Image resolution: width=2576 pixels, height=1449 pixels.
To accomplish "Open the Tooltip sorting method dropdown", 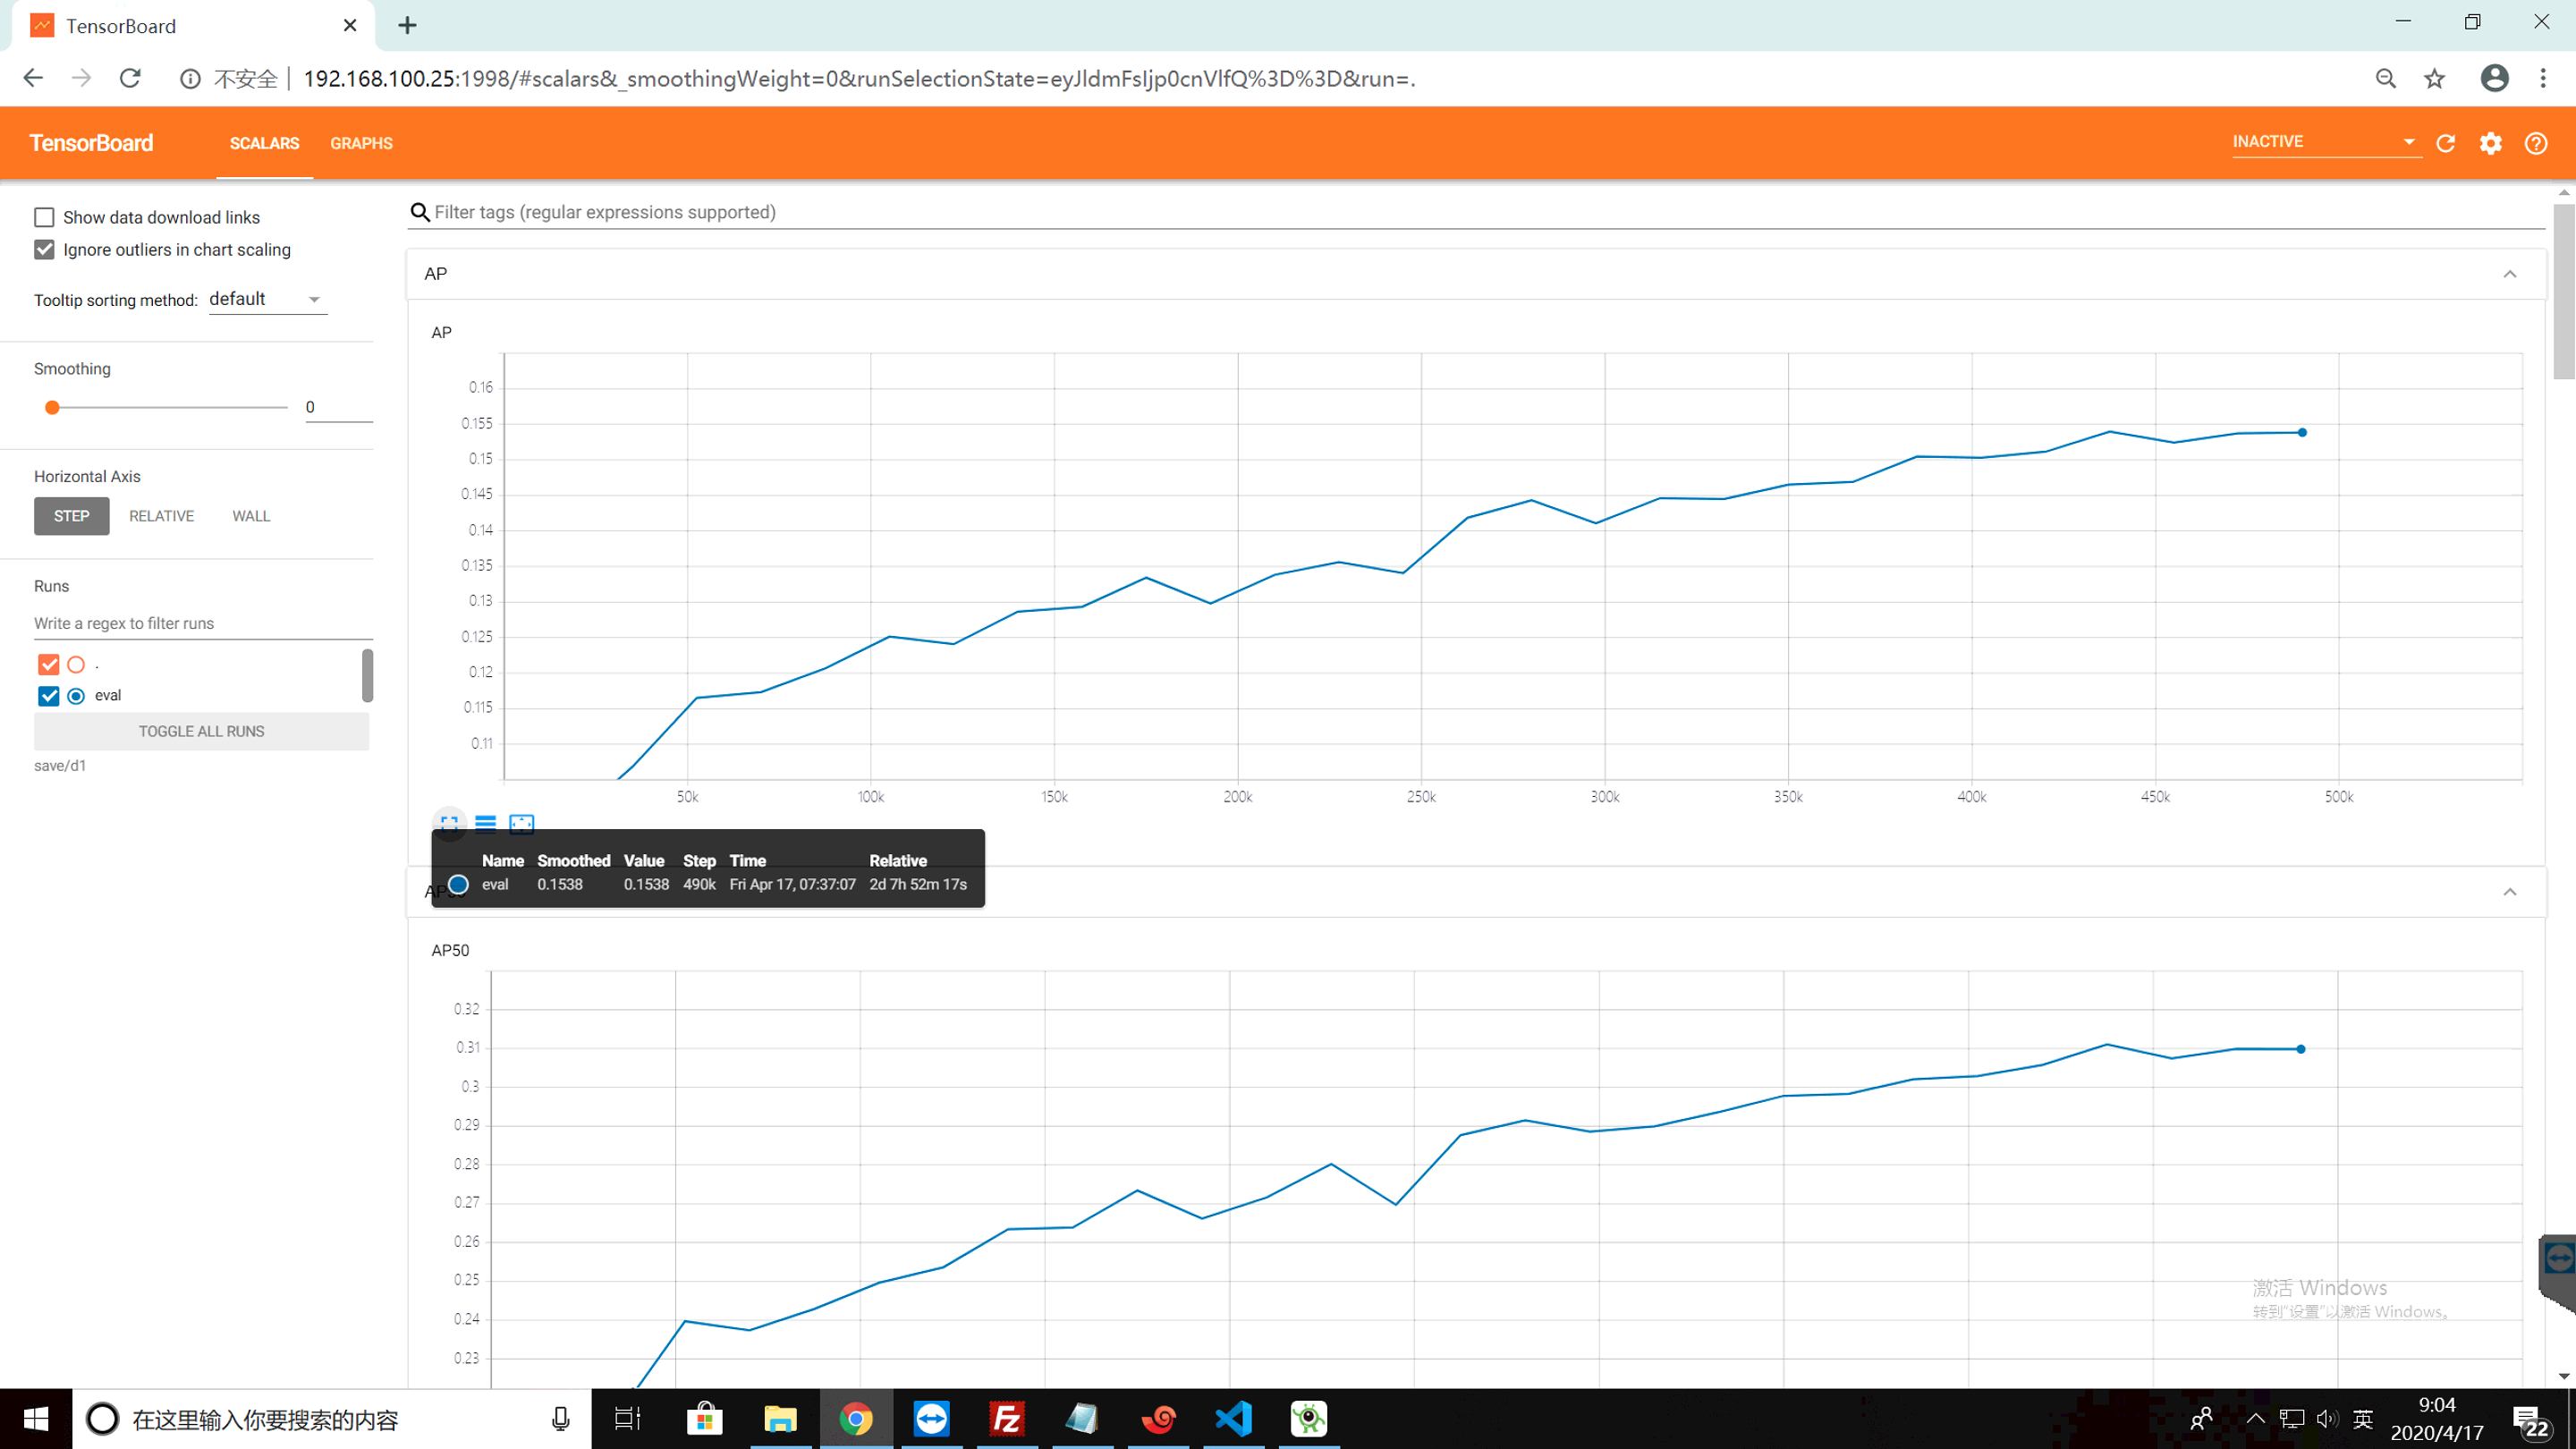I will [x=265, y=298].
